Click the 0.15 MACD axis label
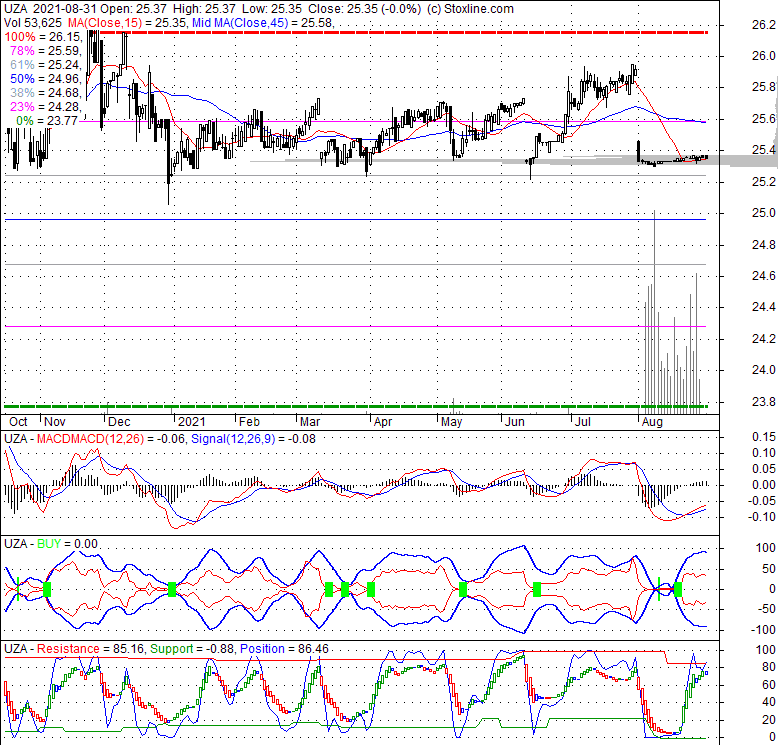 [x=764, y=437]
